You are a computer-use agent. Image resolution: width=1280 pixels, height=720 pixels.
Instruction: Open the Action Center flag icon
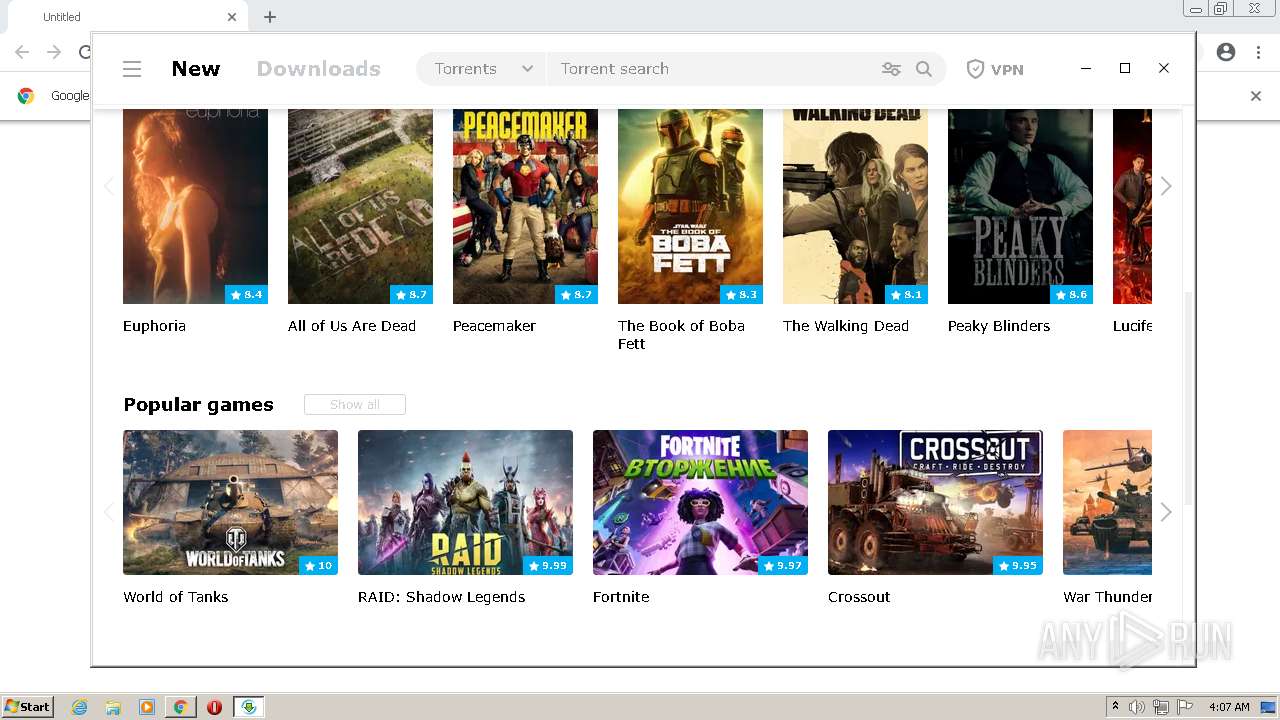pos(1185,707)
